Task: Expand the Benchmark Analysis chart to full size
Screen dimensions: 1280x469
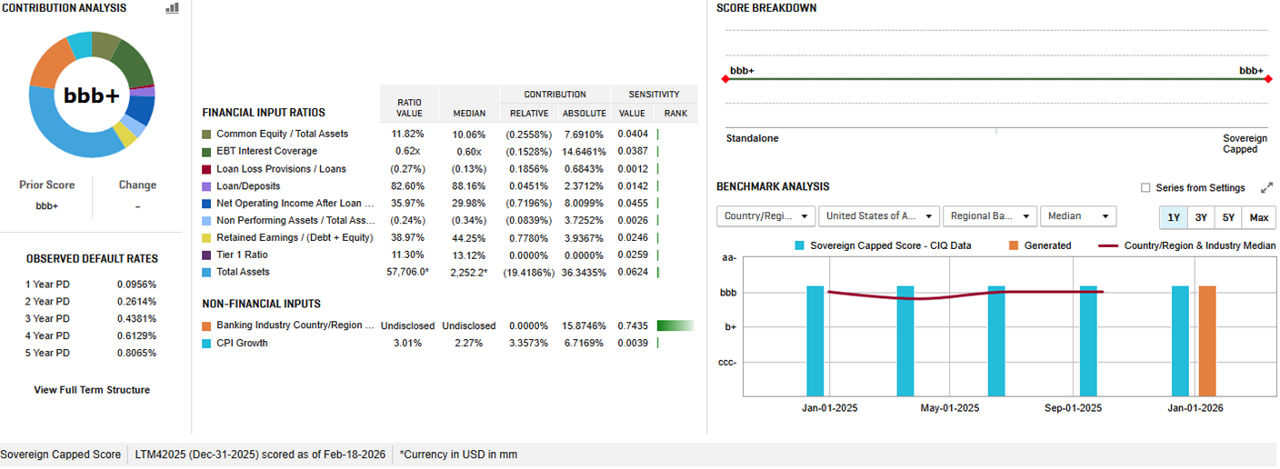Action: (1267, 187)
